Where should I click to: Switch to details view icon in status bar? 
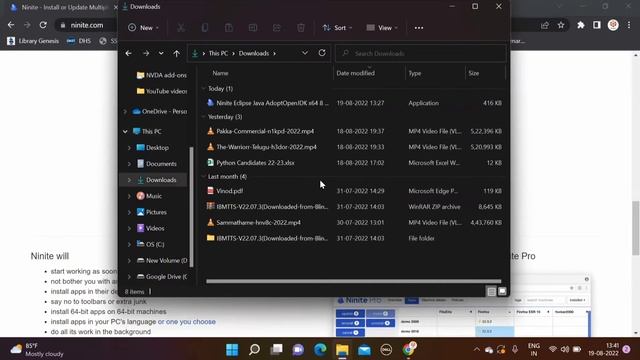tap(491, 291)
